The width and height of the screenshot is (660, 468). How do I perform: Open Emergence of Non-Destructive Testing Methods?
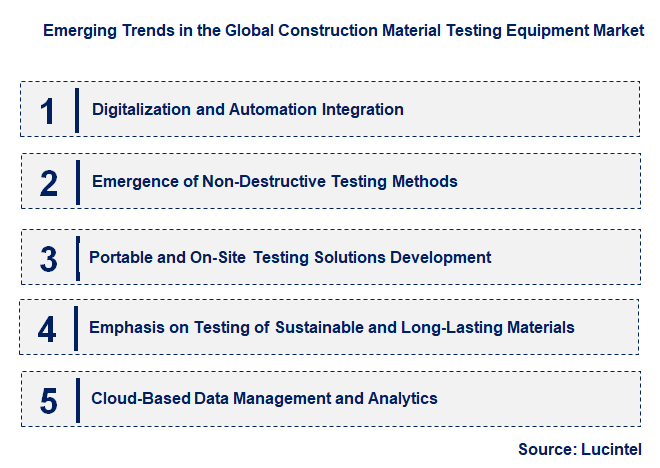274,181
